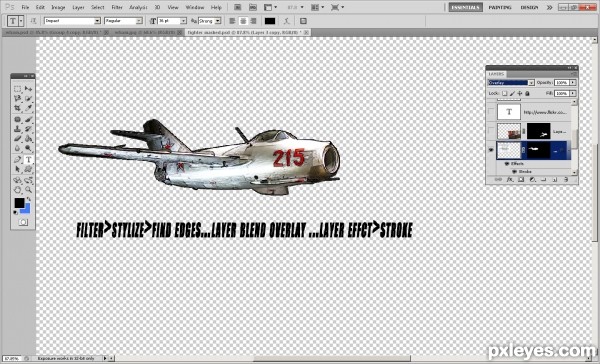Select the Zoom tool in the toolbox
This screenshot has width=600, height=364.
29,189
